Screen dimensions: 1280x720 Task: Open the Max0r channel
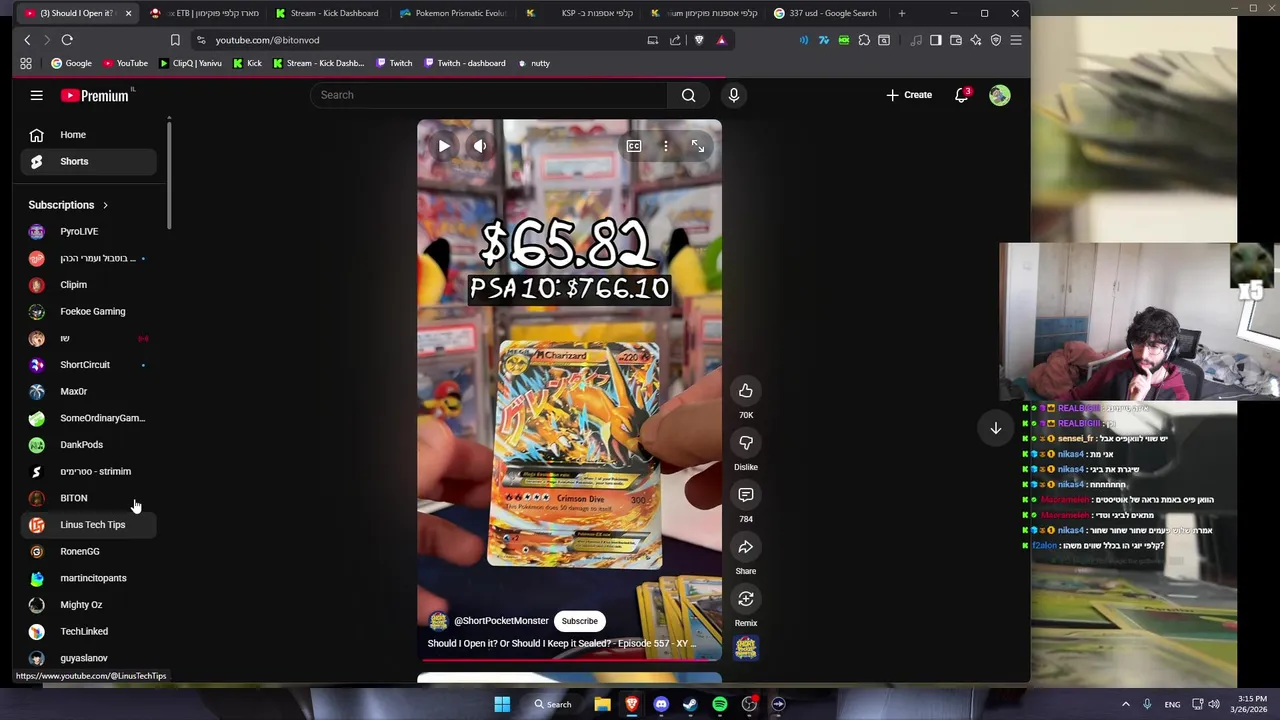click(87, 391)
